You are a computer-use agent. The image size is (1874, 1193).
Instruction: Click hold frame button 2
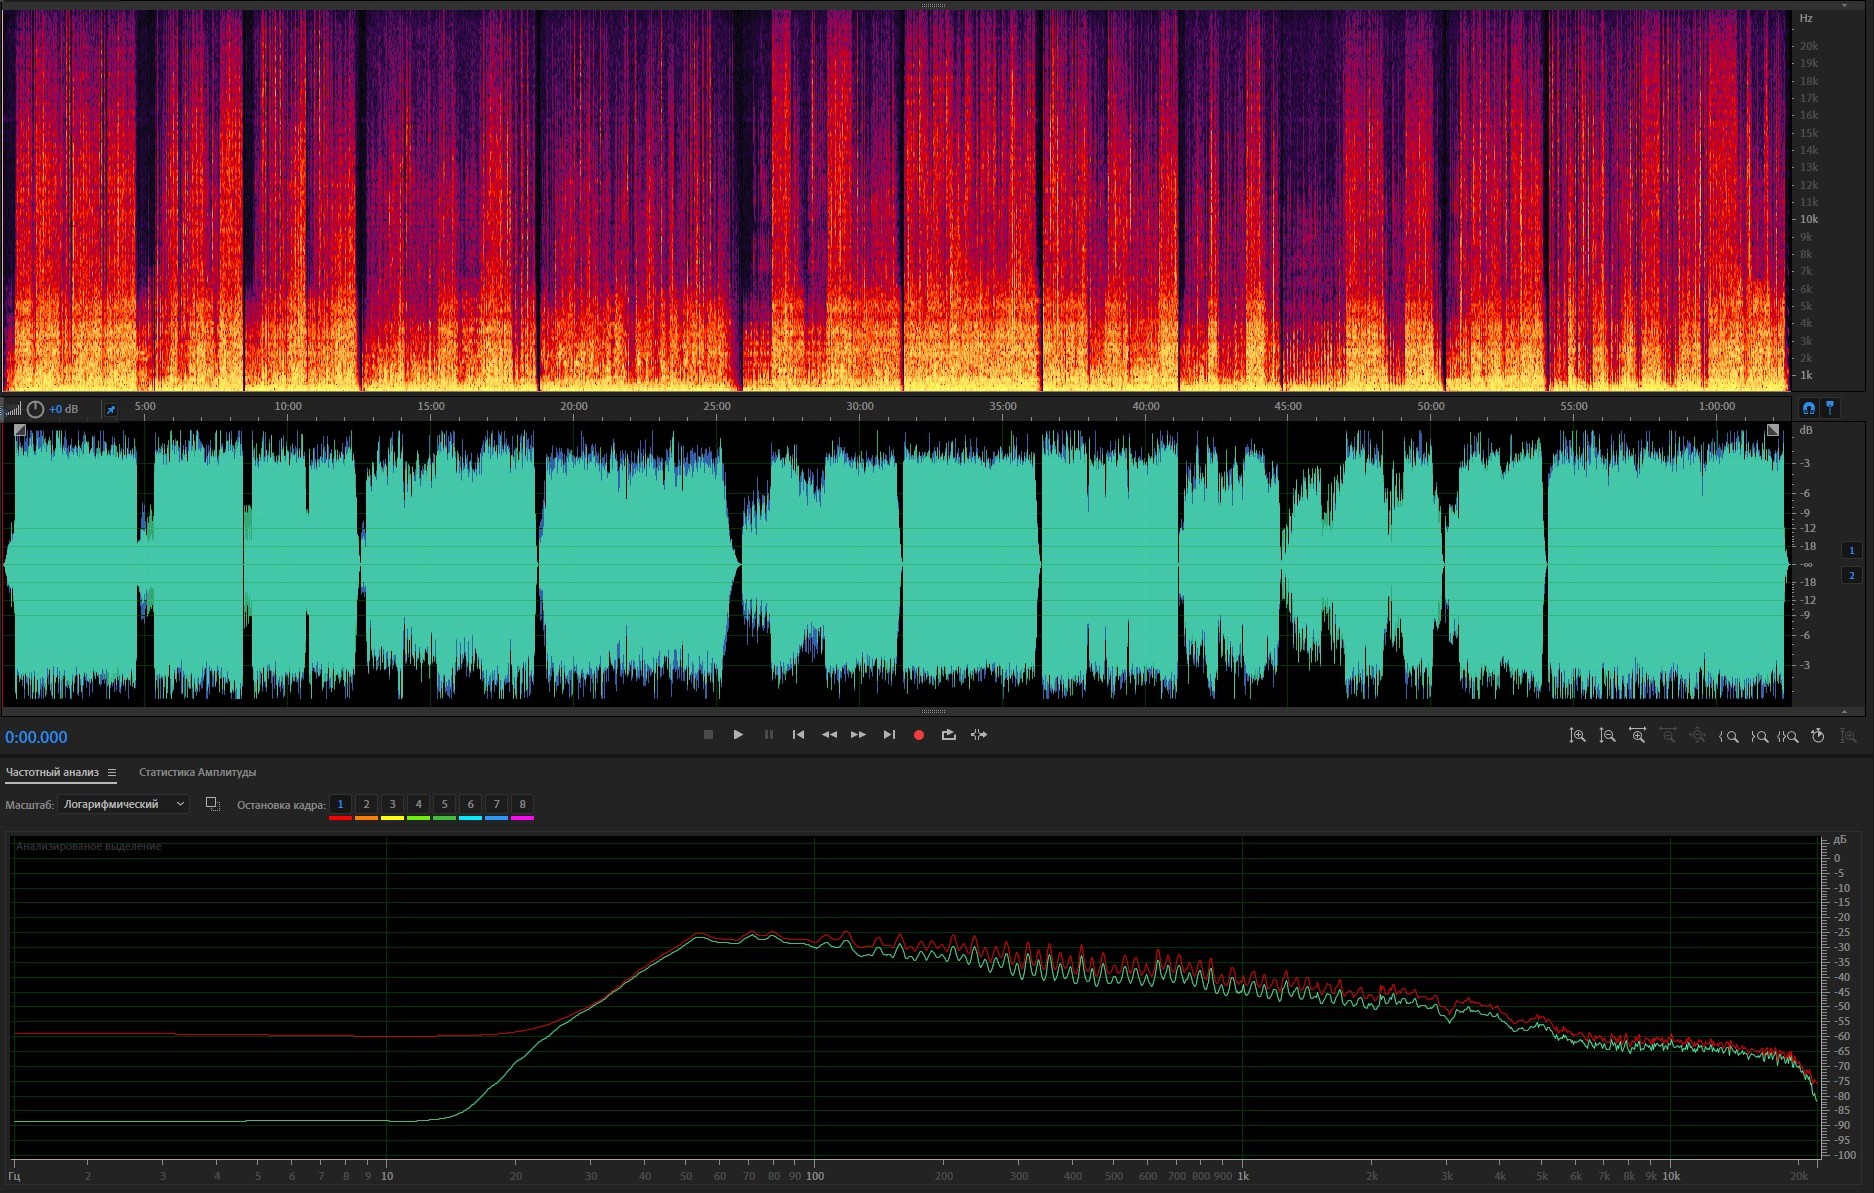pos(366,804)
